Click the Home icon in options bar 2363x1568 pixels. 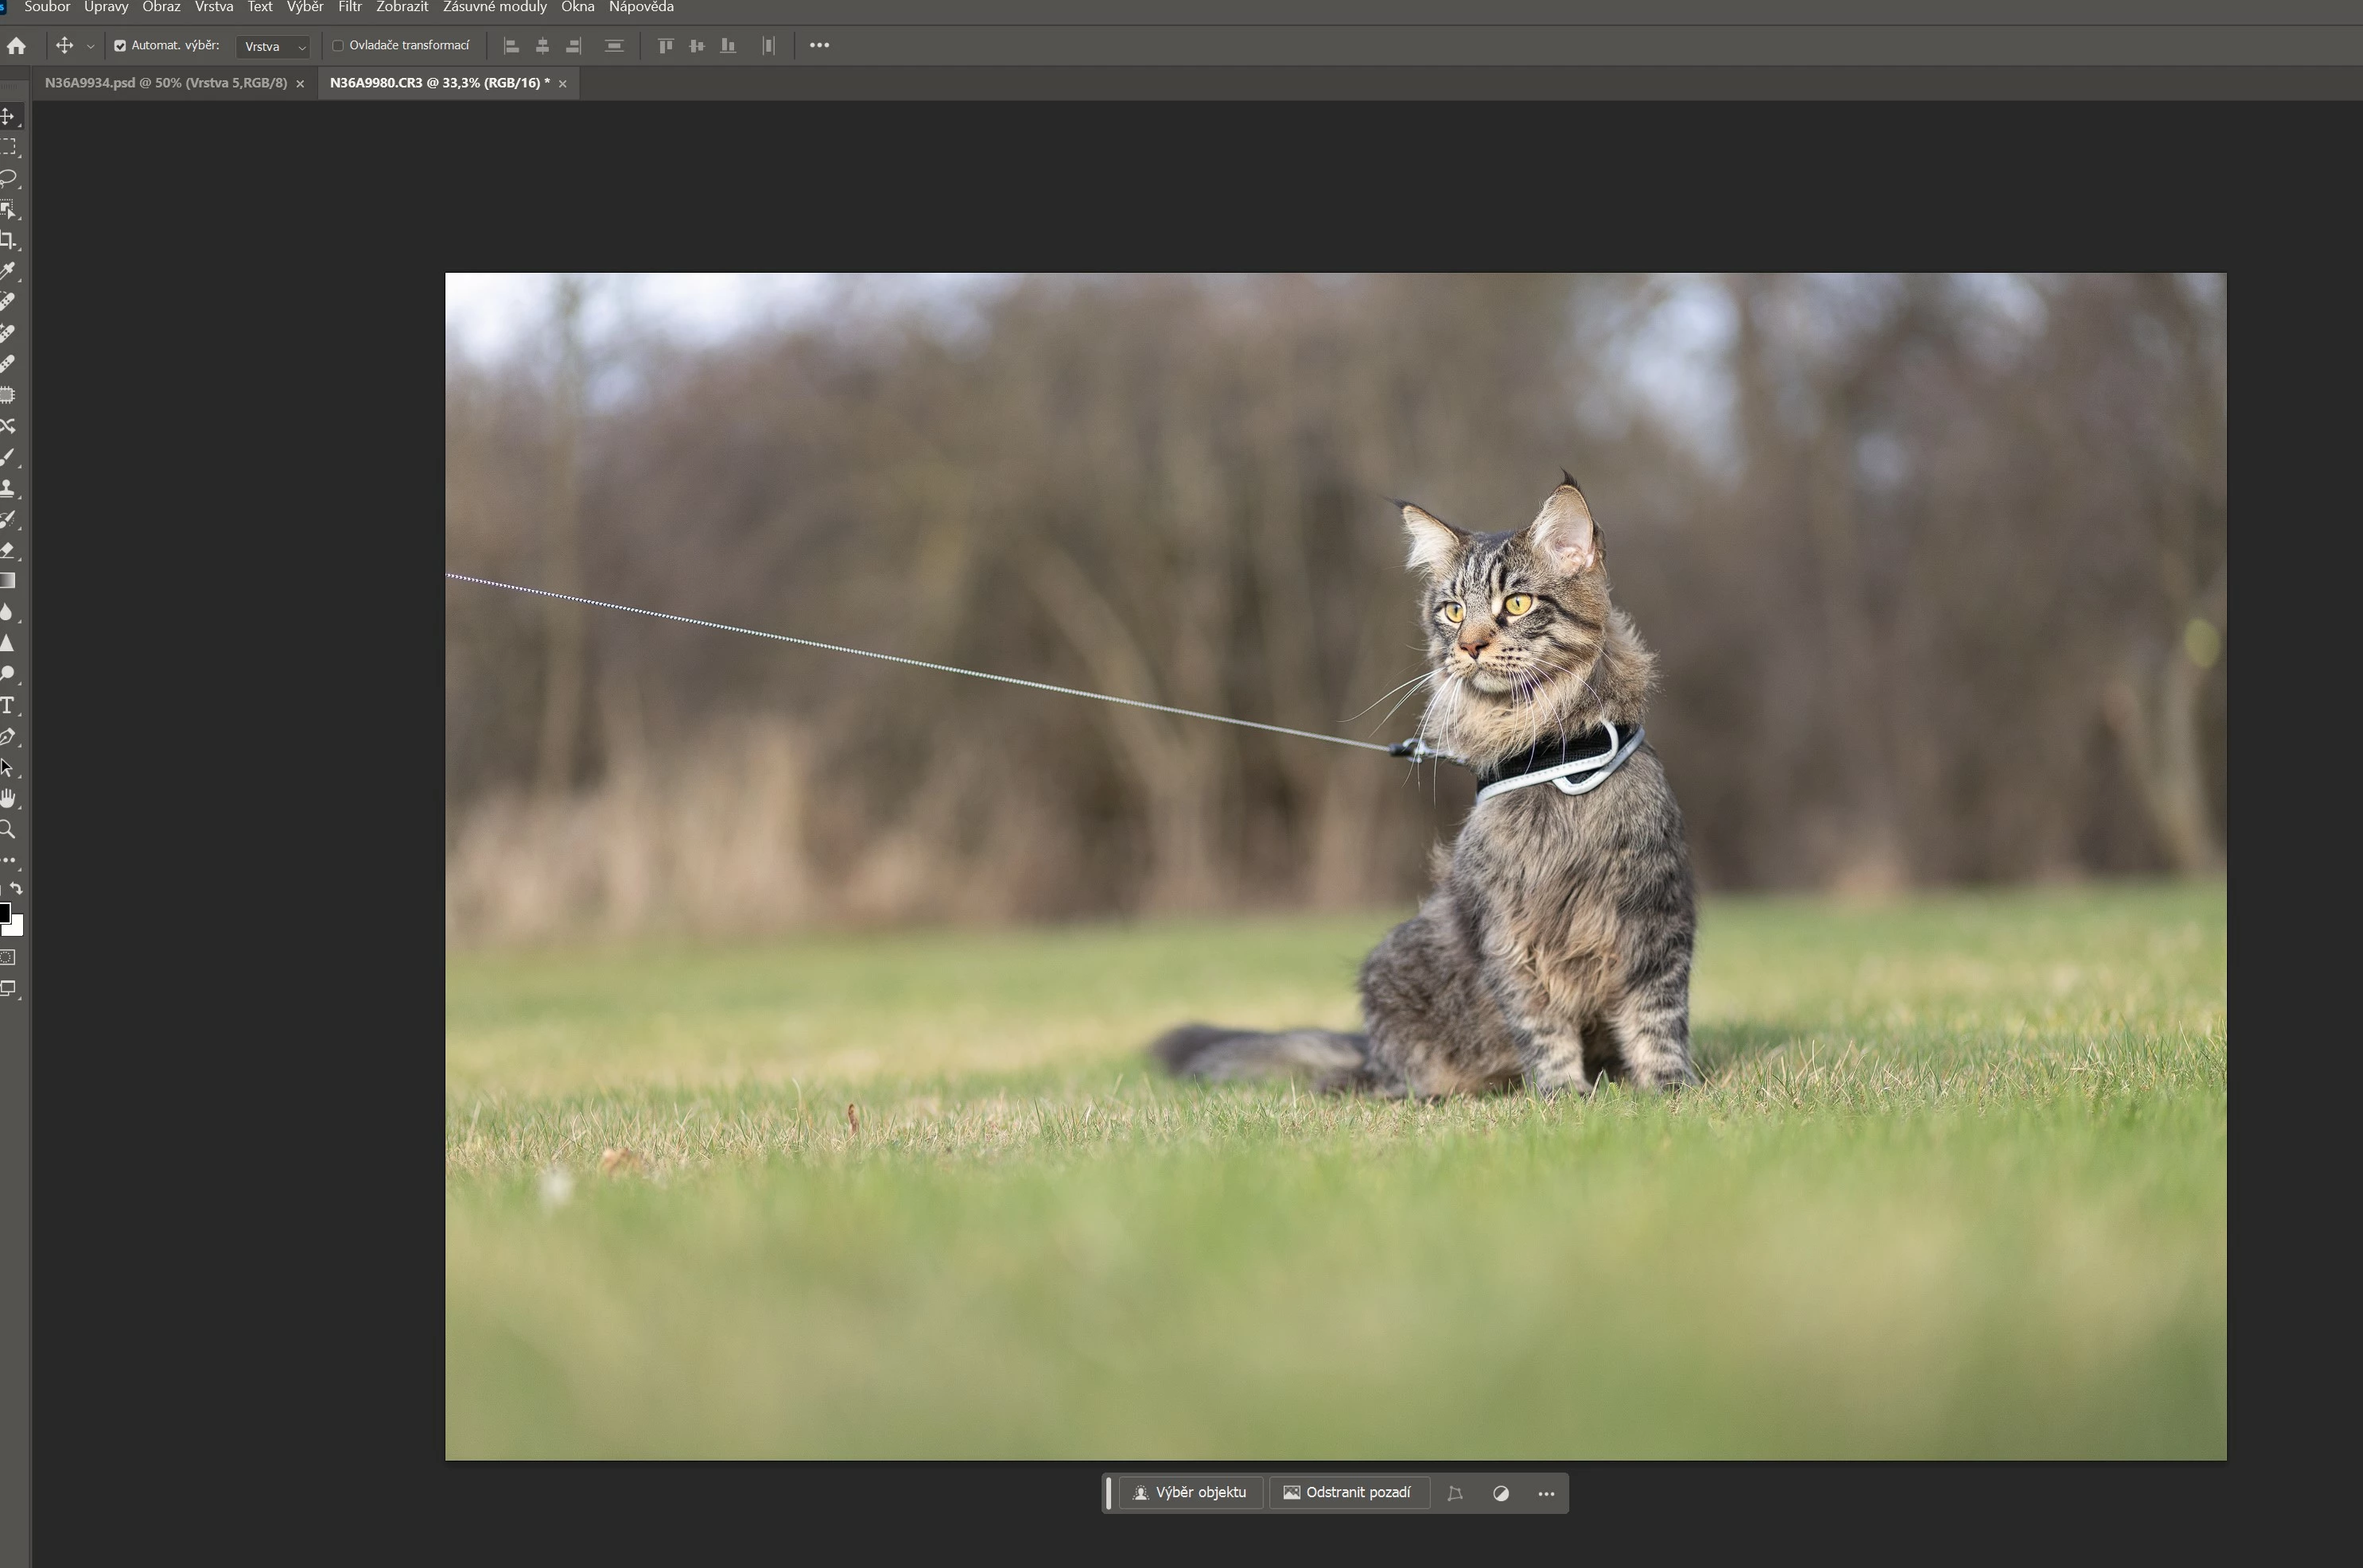(x=16, y=46)
